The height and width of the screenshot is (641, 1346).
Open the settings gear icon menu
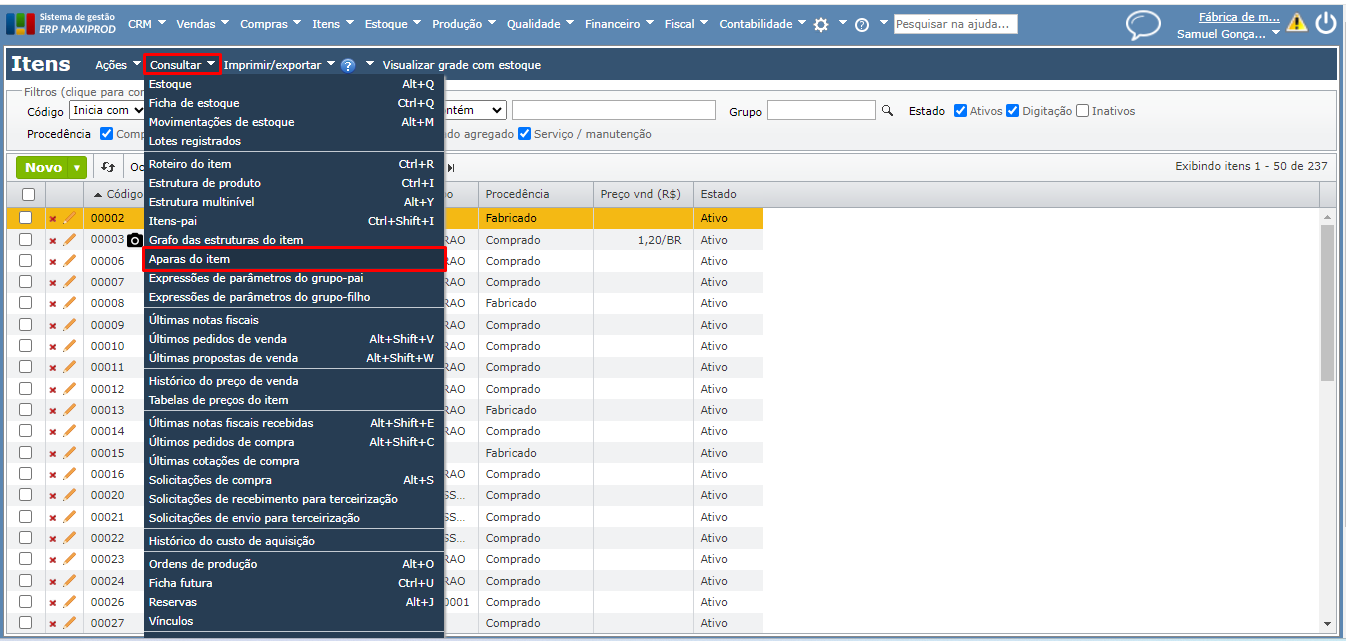[x=821, y=24]
